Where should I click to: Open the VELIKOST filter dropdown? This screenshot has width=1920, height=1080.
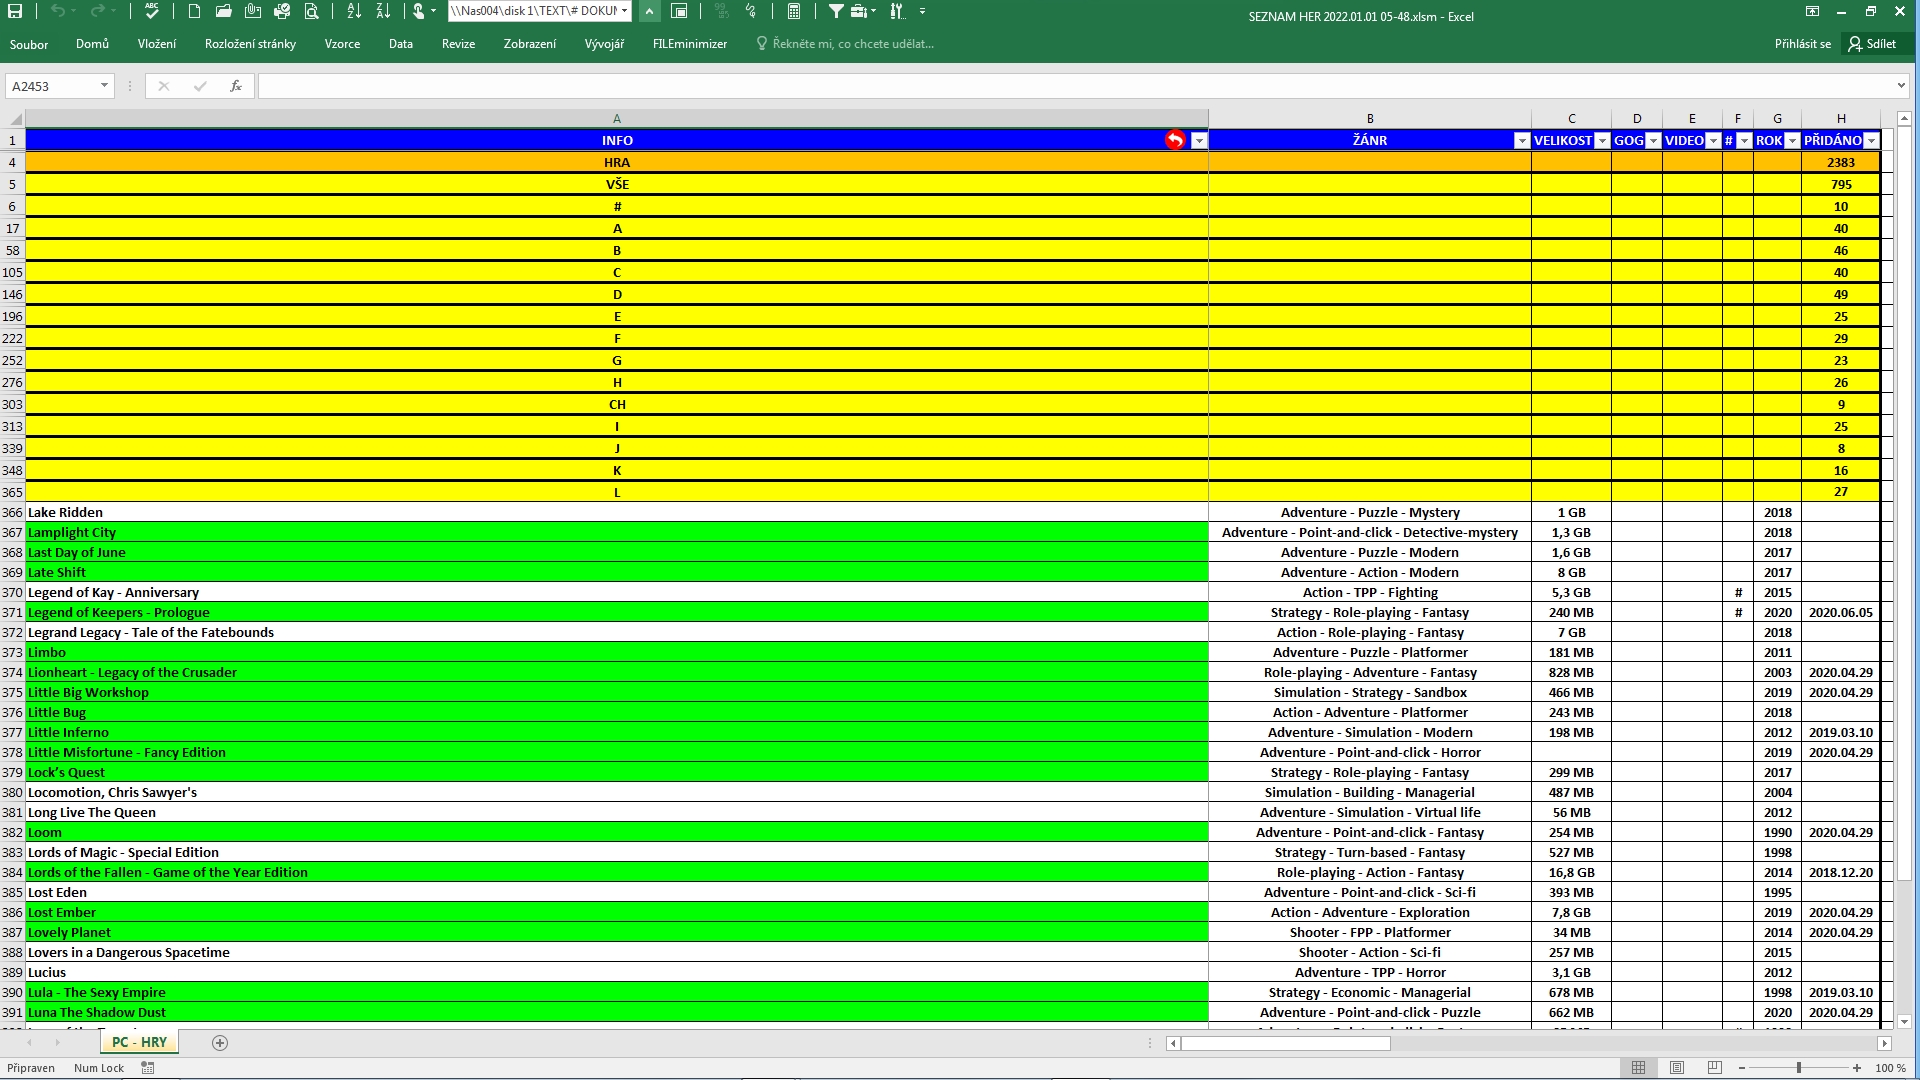coord(1602,141)
